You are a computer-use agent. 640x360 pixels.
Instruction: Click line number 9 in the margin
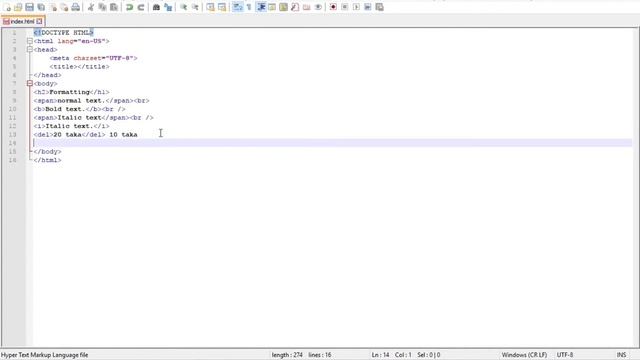coord(14,101)
